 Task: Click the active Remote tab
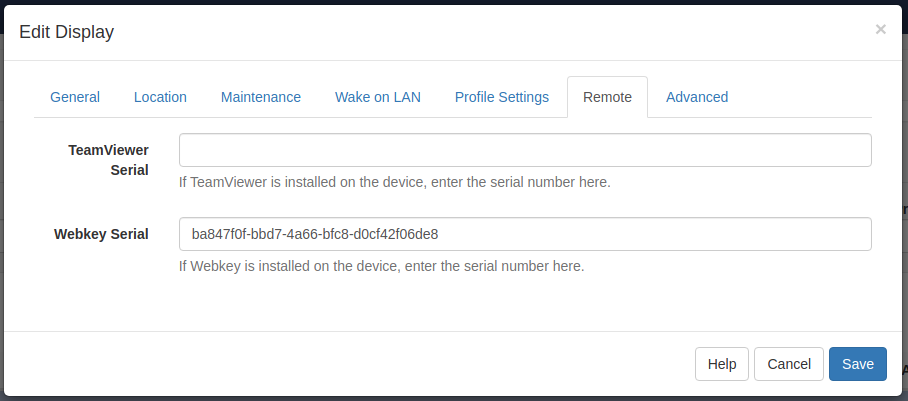pos(607,97)
